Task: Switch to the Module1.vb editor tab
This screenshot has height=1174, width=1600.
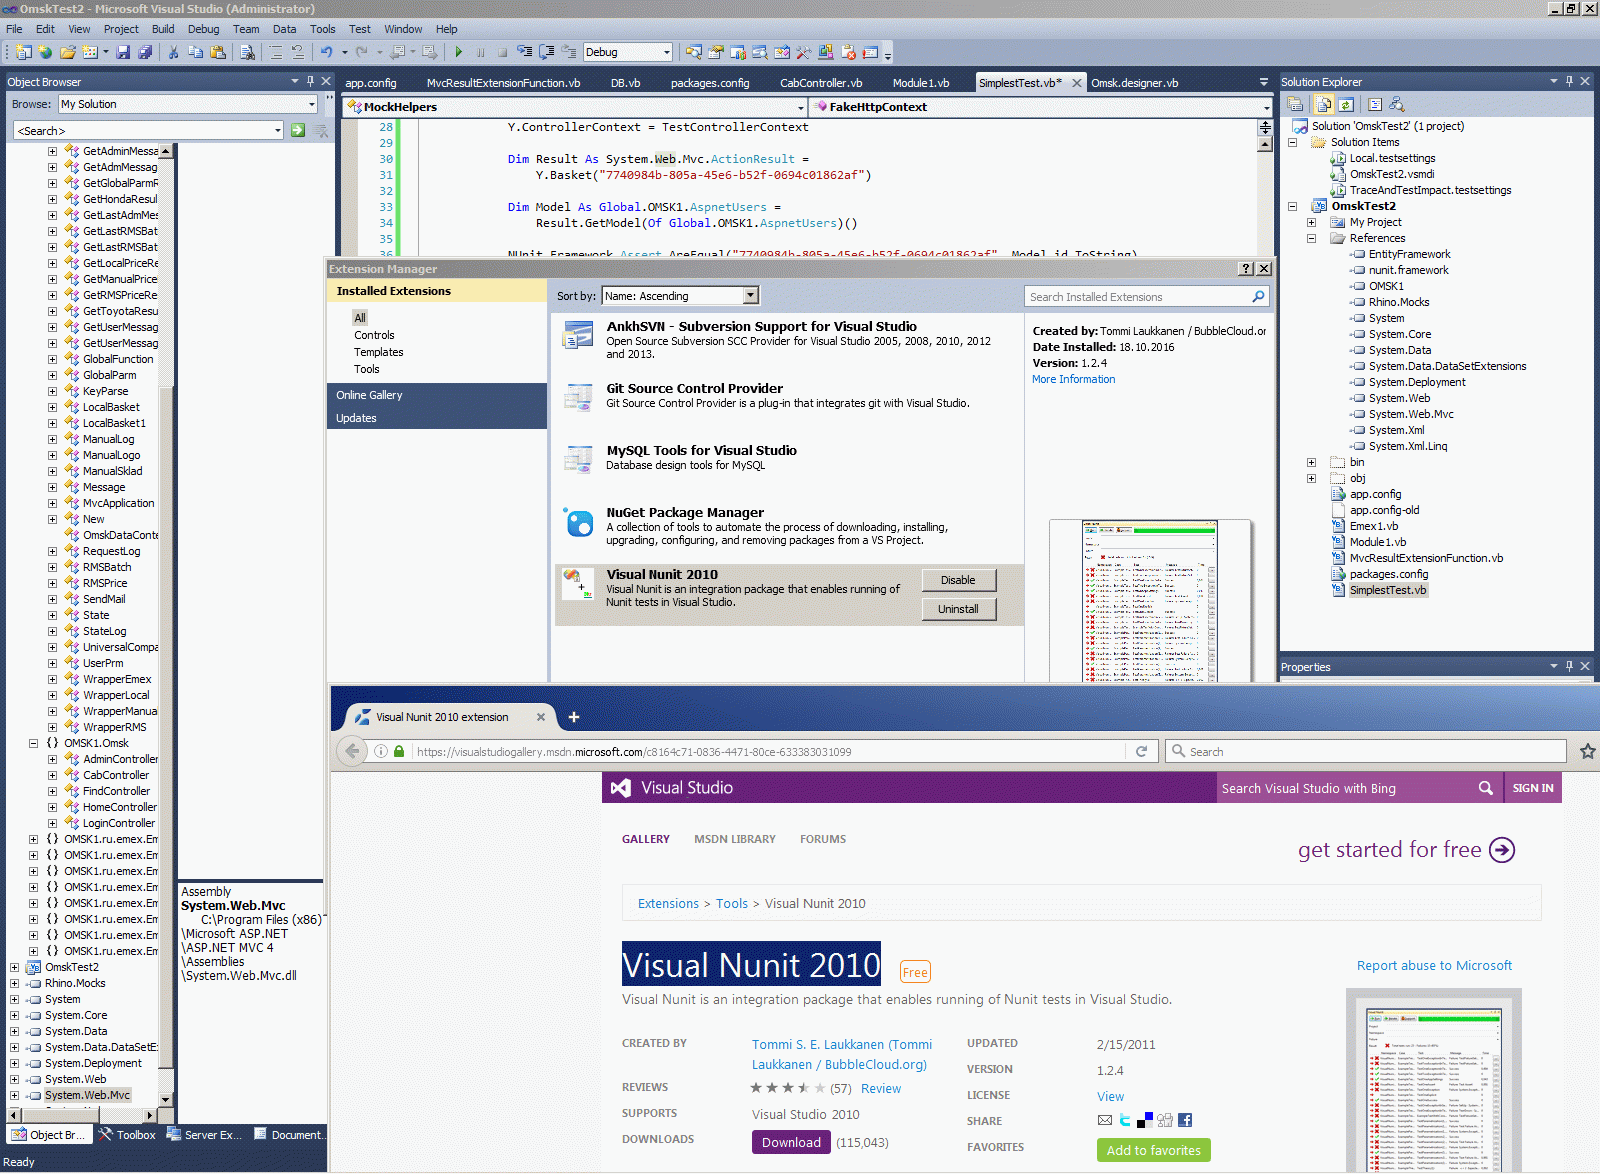Action: (921, 83)
